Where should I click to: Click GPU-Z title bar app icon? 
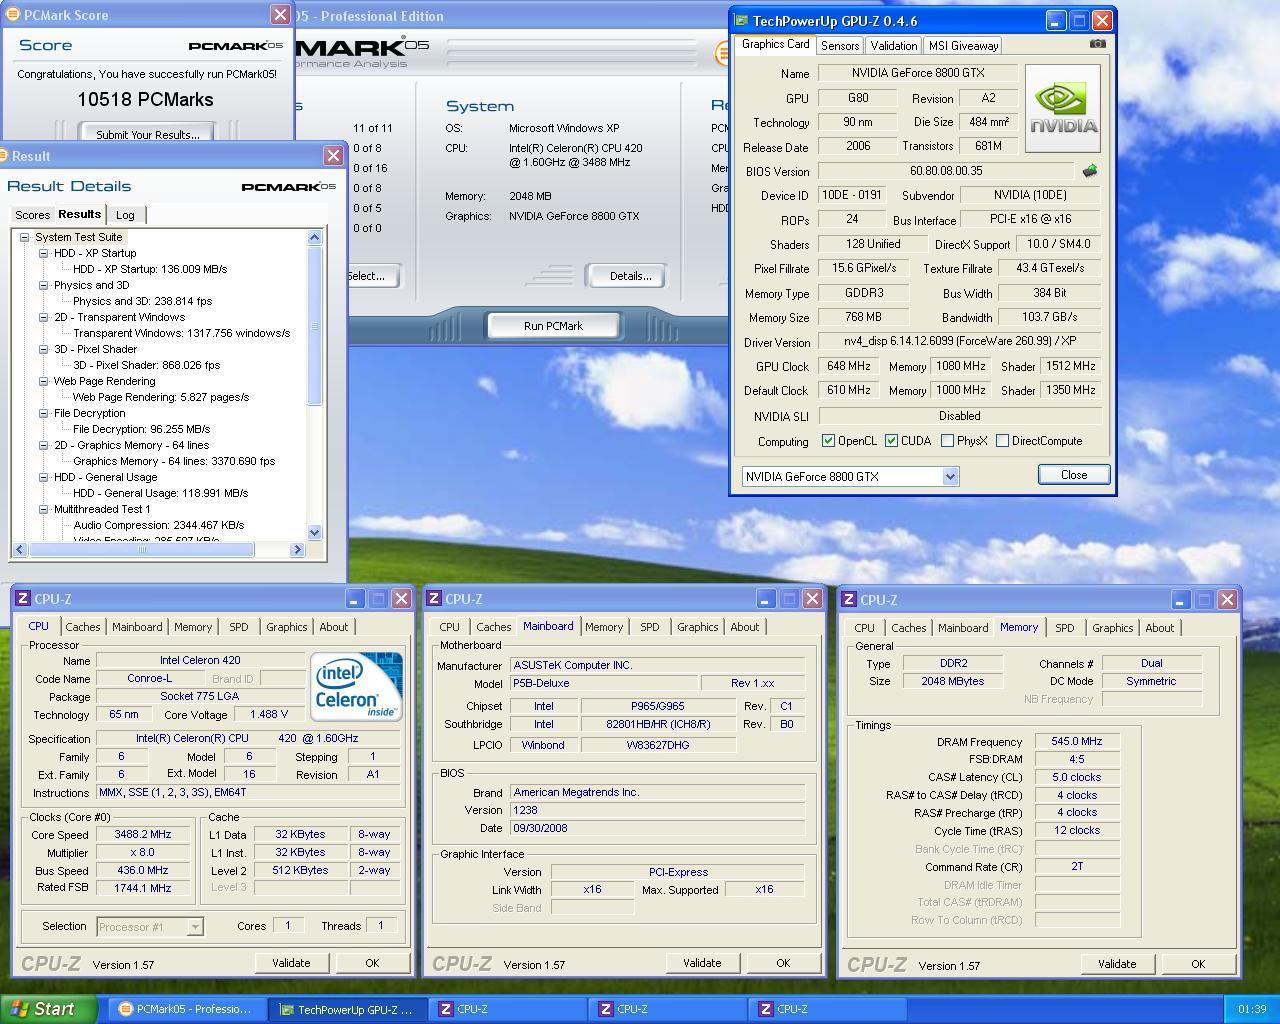point(741,20)
